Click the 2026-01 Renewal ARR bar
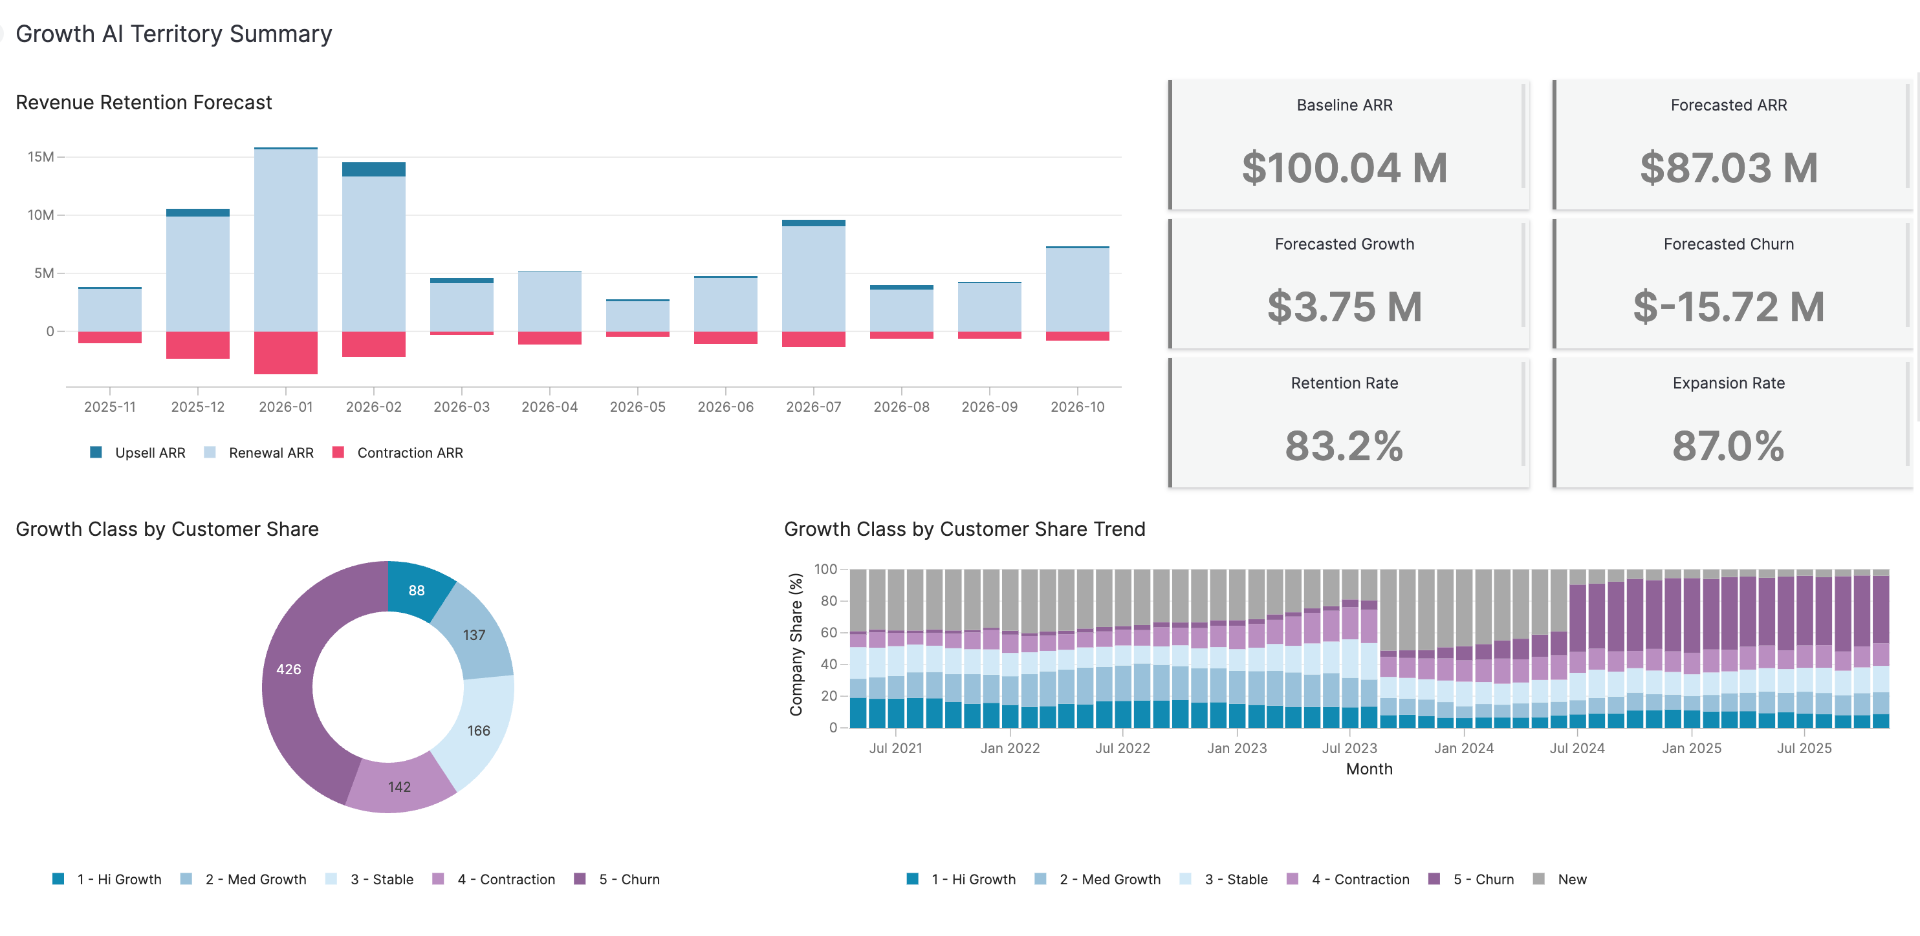This screenshot has height=936, width=1920. (286, 240)
